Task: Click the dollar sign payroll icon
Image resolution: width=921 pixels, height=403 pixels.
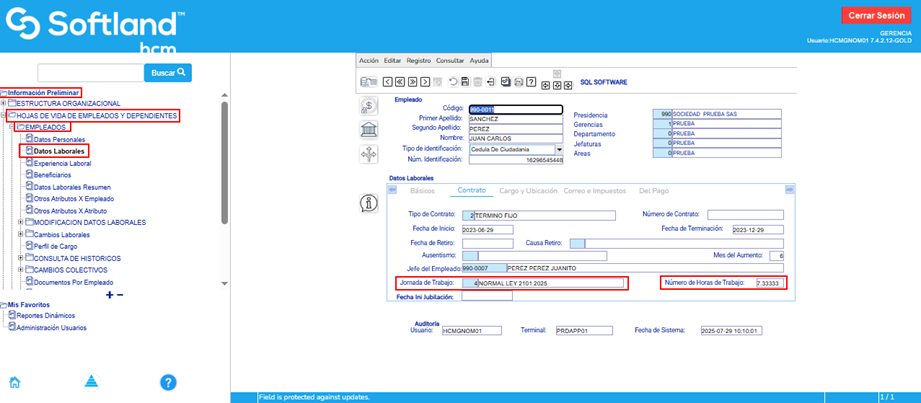Action: (x=368, y=106)
